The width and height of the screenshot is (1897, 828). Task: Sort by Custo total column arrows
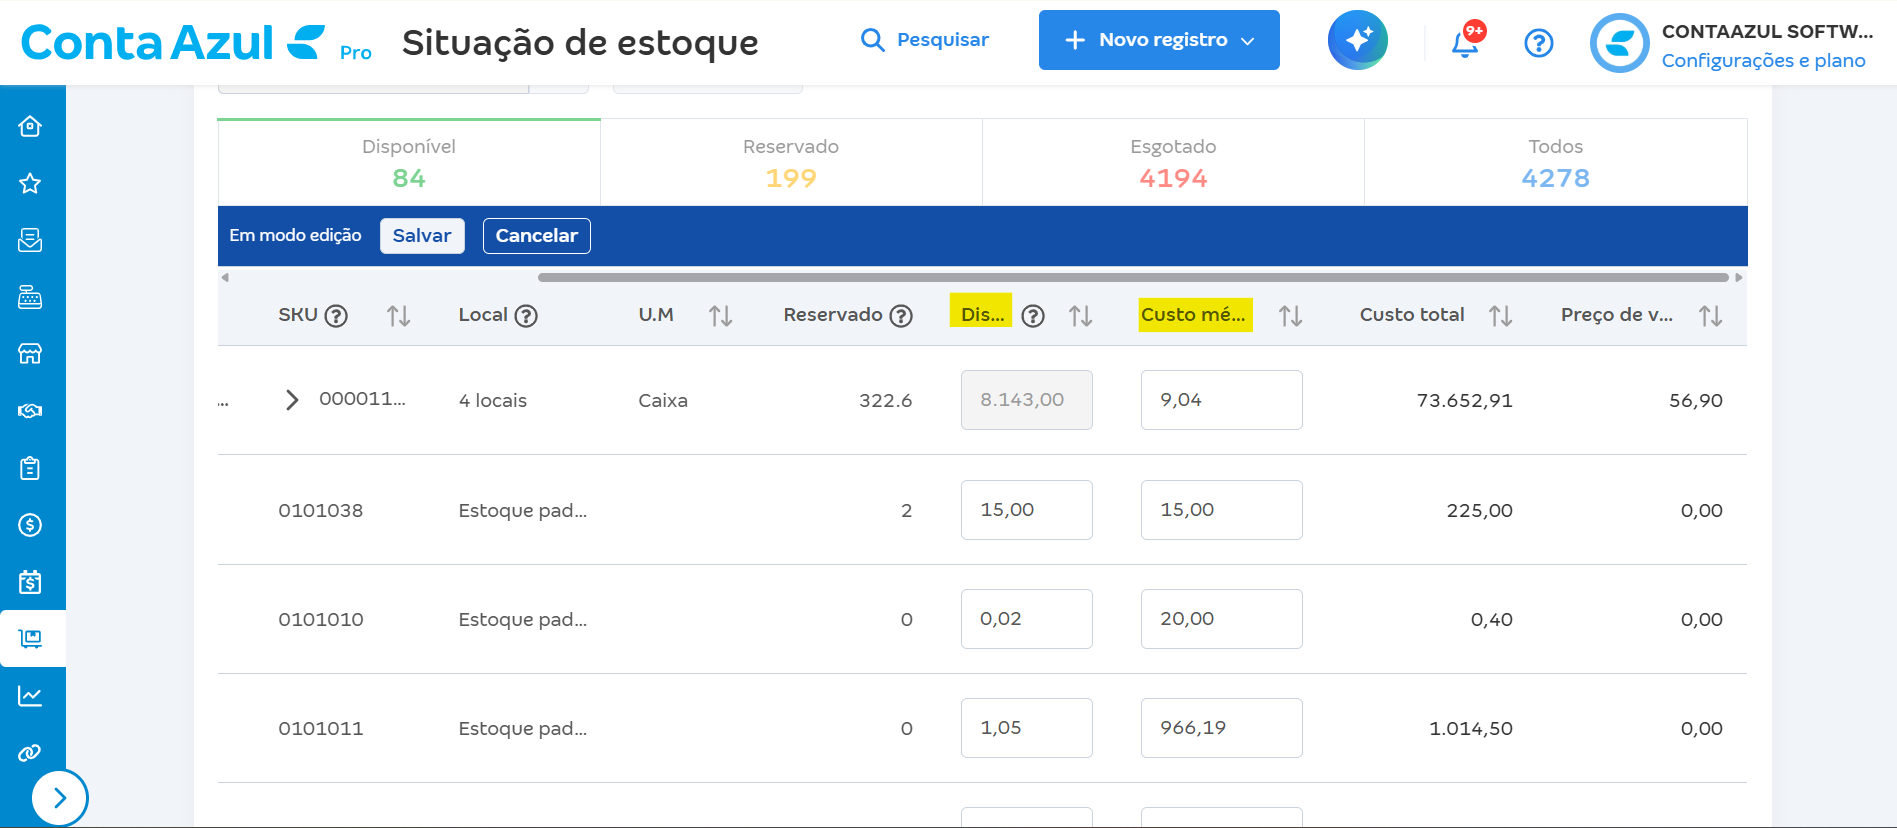(1501, 316)
